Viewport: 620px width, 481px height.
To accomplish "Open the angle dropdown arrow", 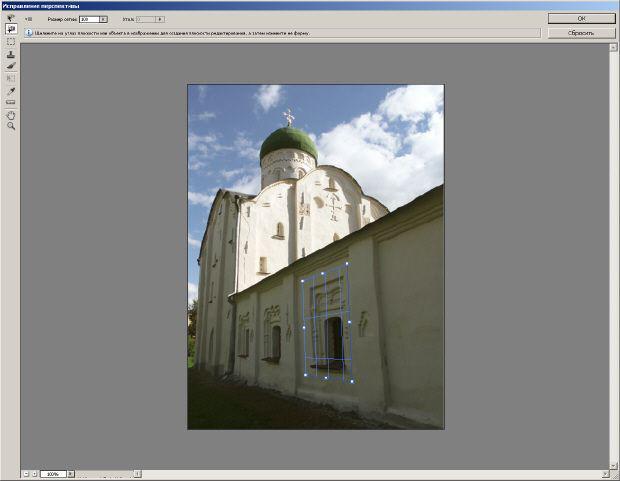I will coord(160,19).
